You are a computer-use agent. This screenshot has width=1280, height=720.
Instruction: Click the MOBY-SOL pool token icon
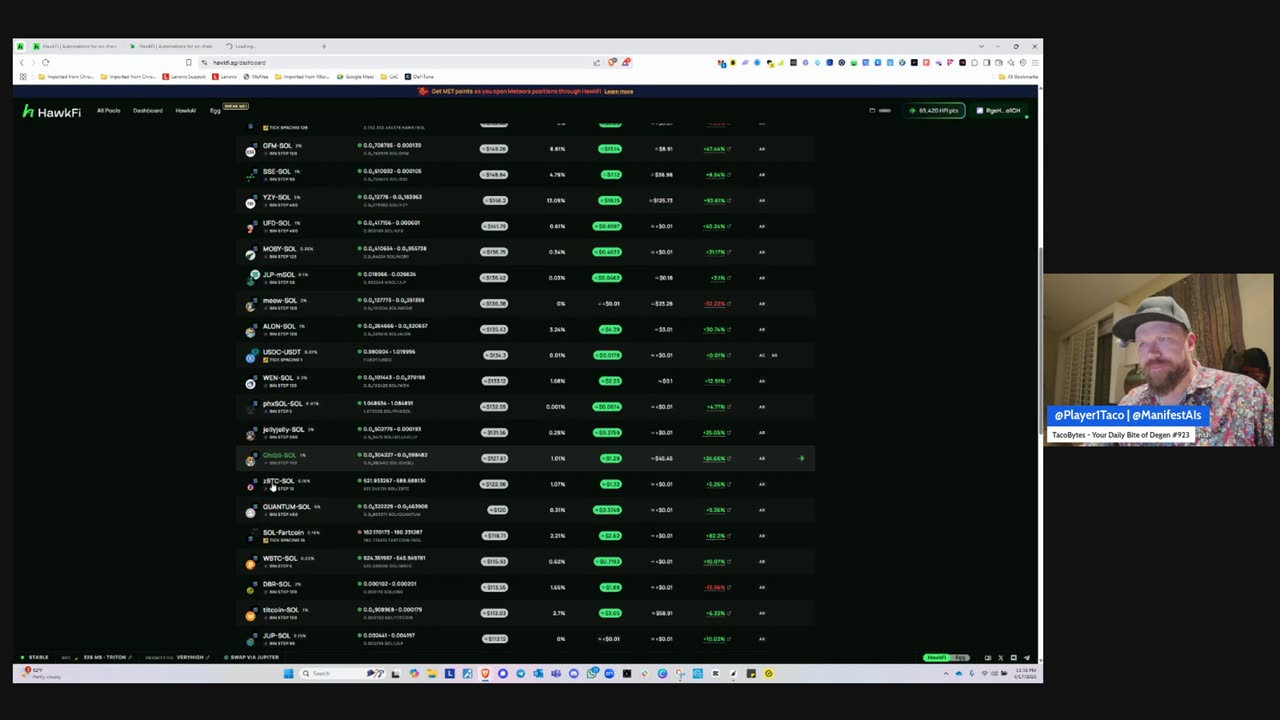click(x=250, y=253)
